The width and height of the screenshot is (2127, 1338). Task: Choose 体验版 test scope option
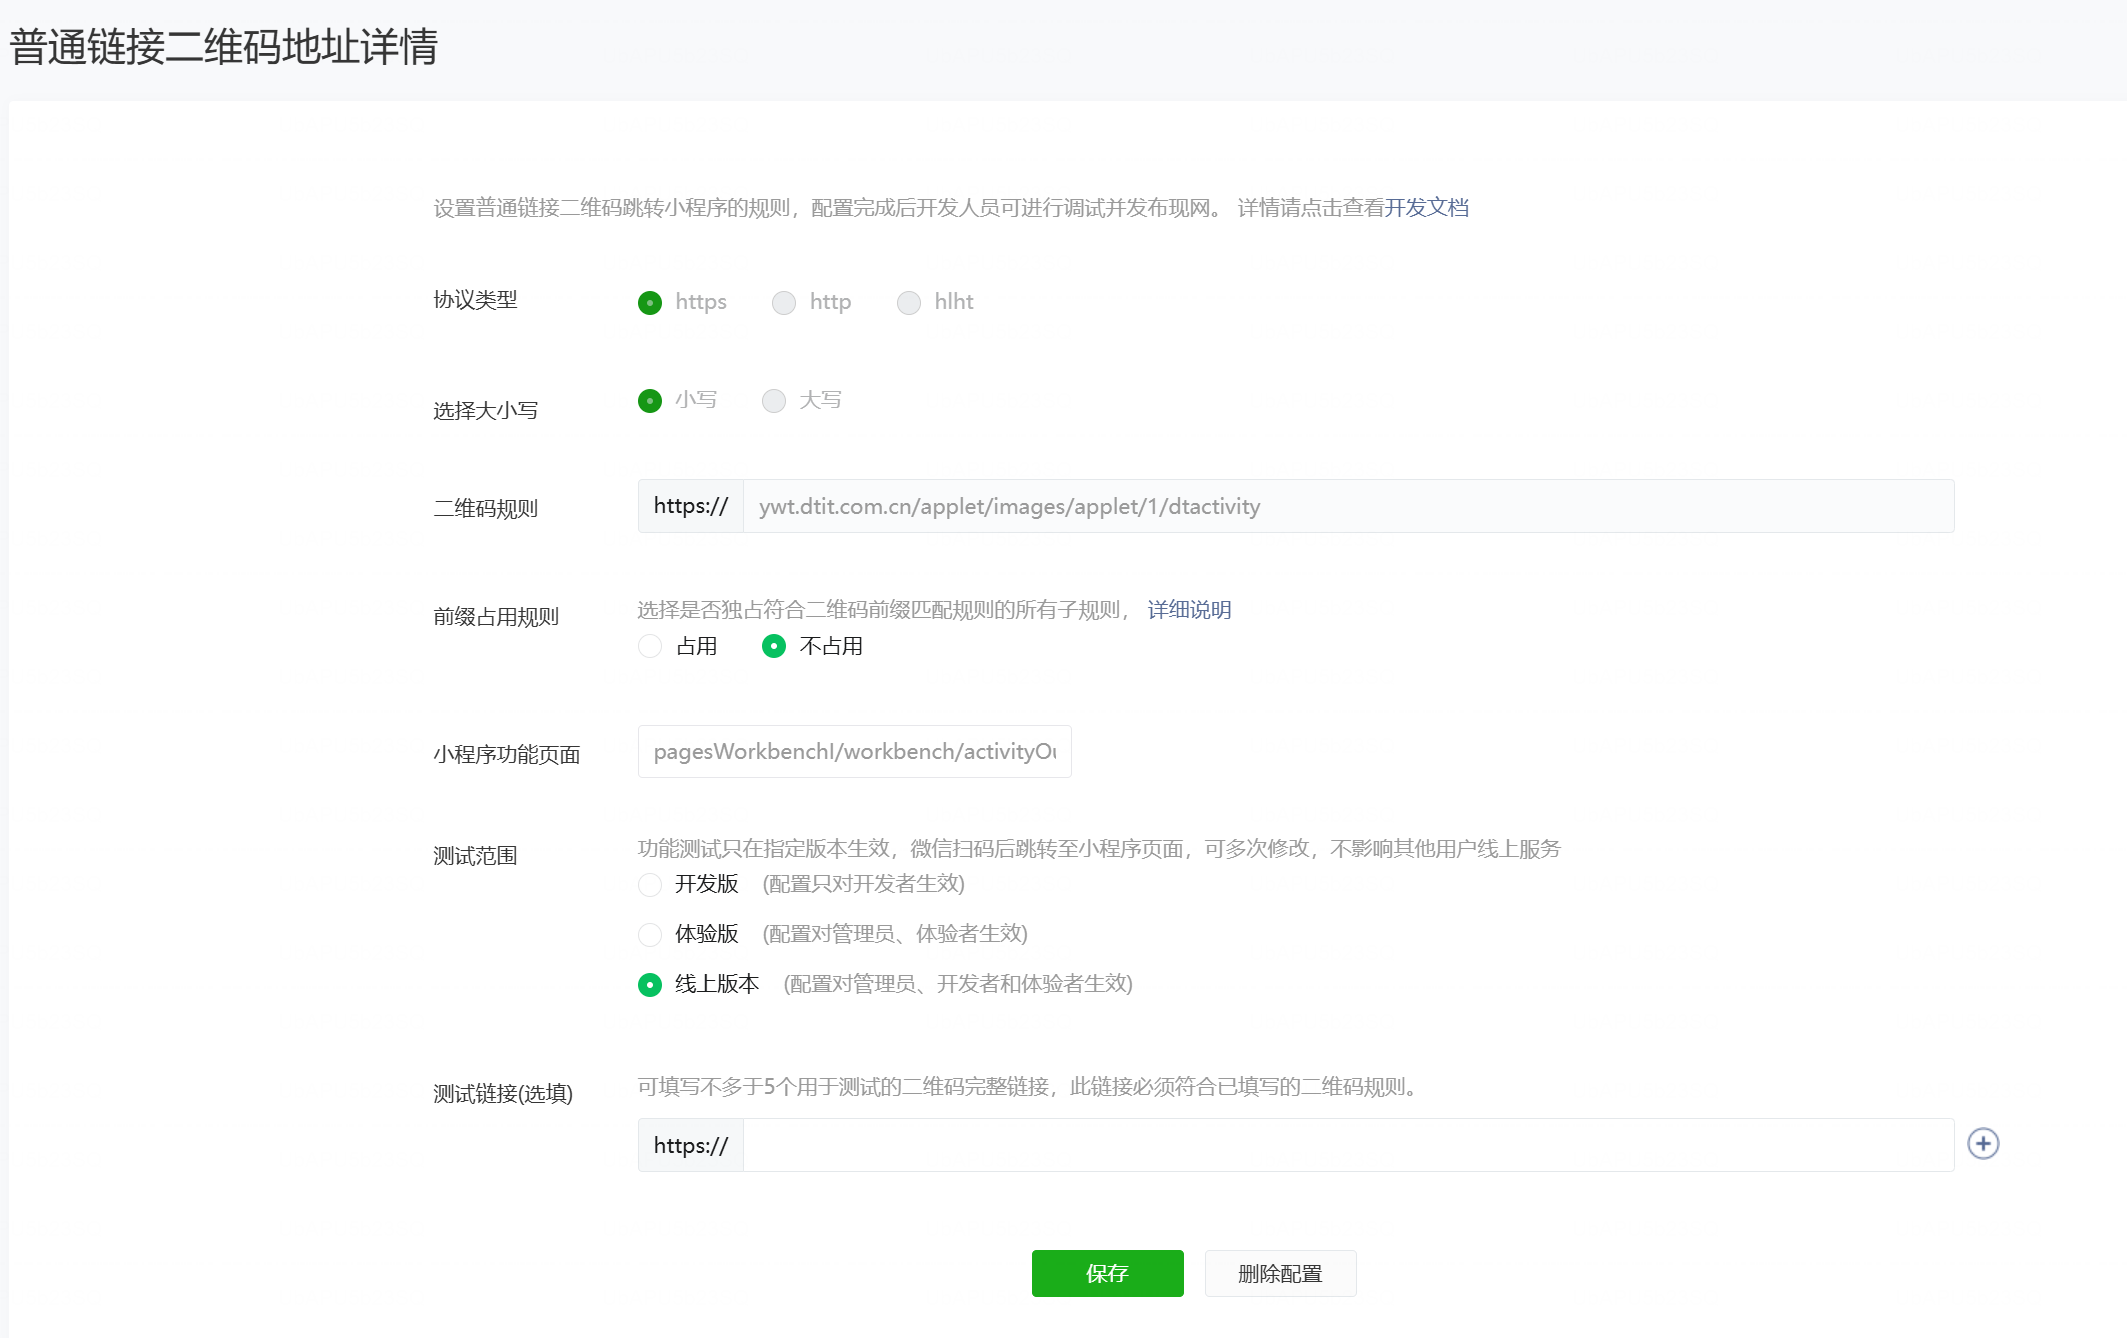pyautogui.click(x=650, y=934)
